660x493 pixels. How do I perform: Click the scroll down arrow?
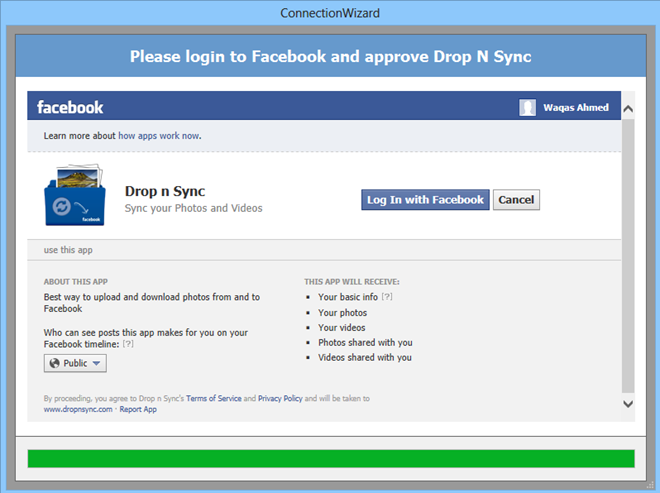628,404
